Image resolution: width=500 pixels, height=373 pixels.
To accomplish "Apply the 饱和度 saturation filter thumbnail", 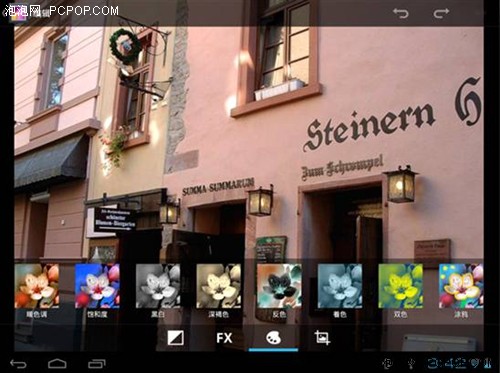I will coord(97,286).
